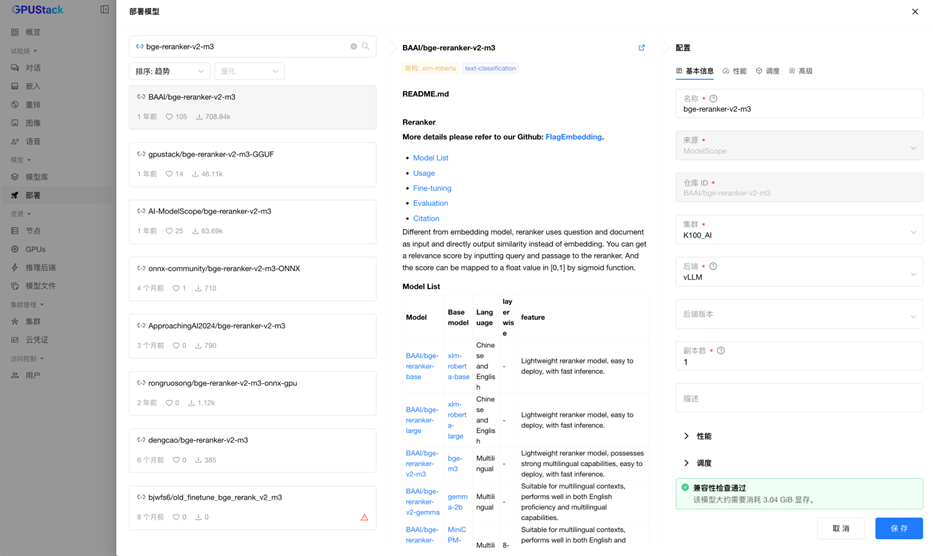Click help icon next to 副本数 label
This screenshot has height=556, width=933.
pyautogui.click(x=721, y=351)
